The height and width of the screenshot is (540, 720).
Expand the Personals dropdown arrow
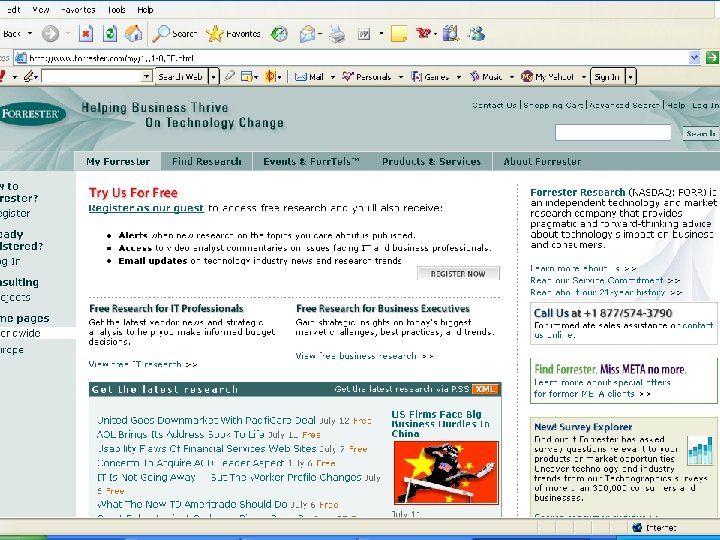pyautogui.click(x=400, y=77)
